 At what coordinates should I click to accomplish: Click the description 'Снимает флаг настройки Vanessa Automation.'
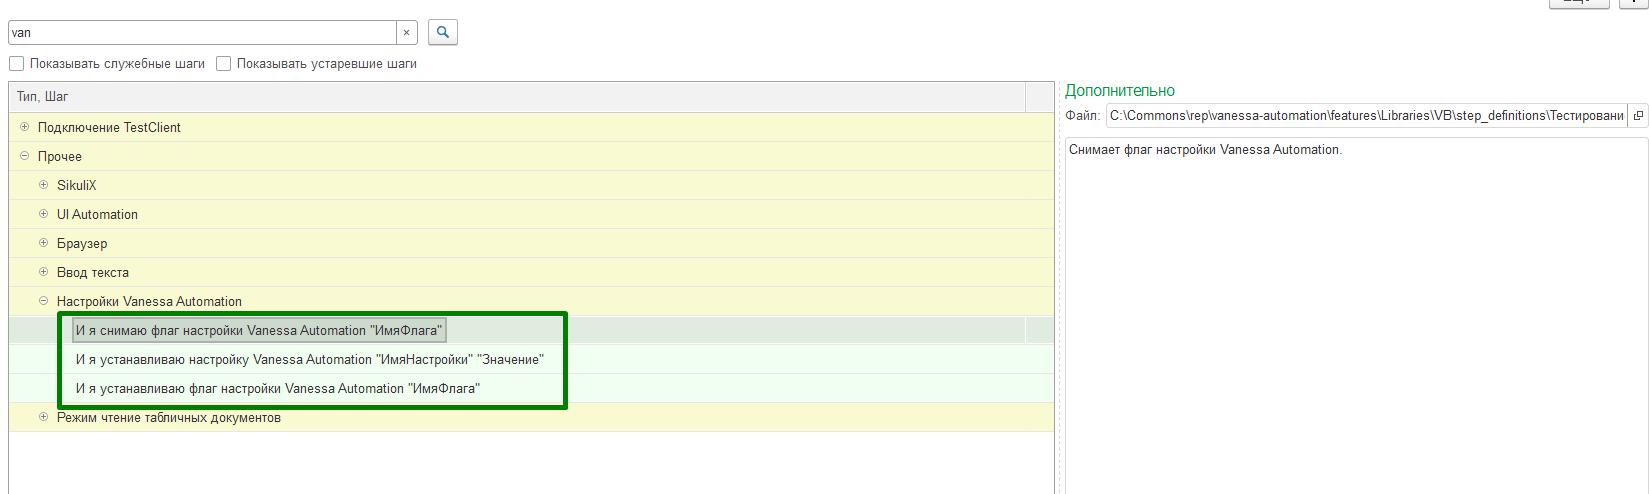(1205, 150)
